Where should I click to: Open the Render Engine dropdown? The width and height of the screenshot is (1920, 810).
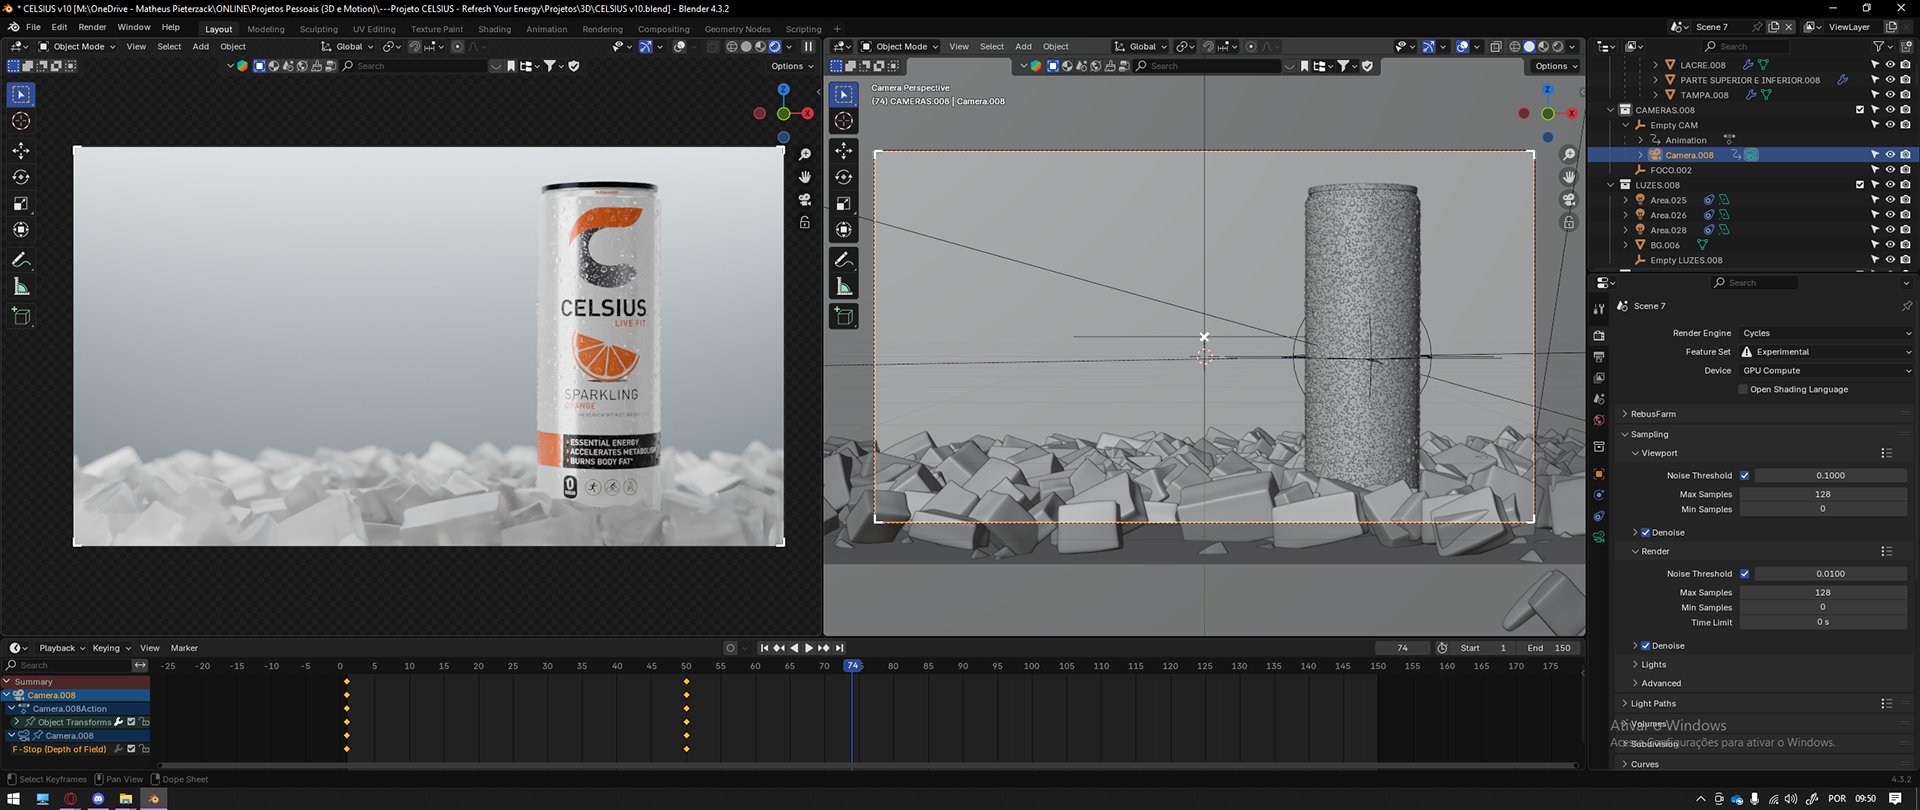pos(1826,333)
